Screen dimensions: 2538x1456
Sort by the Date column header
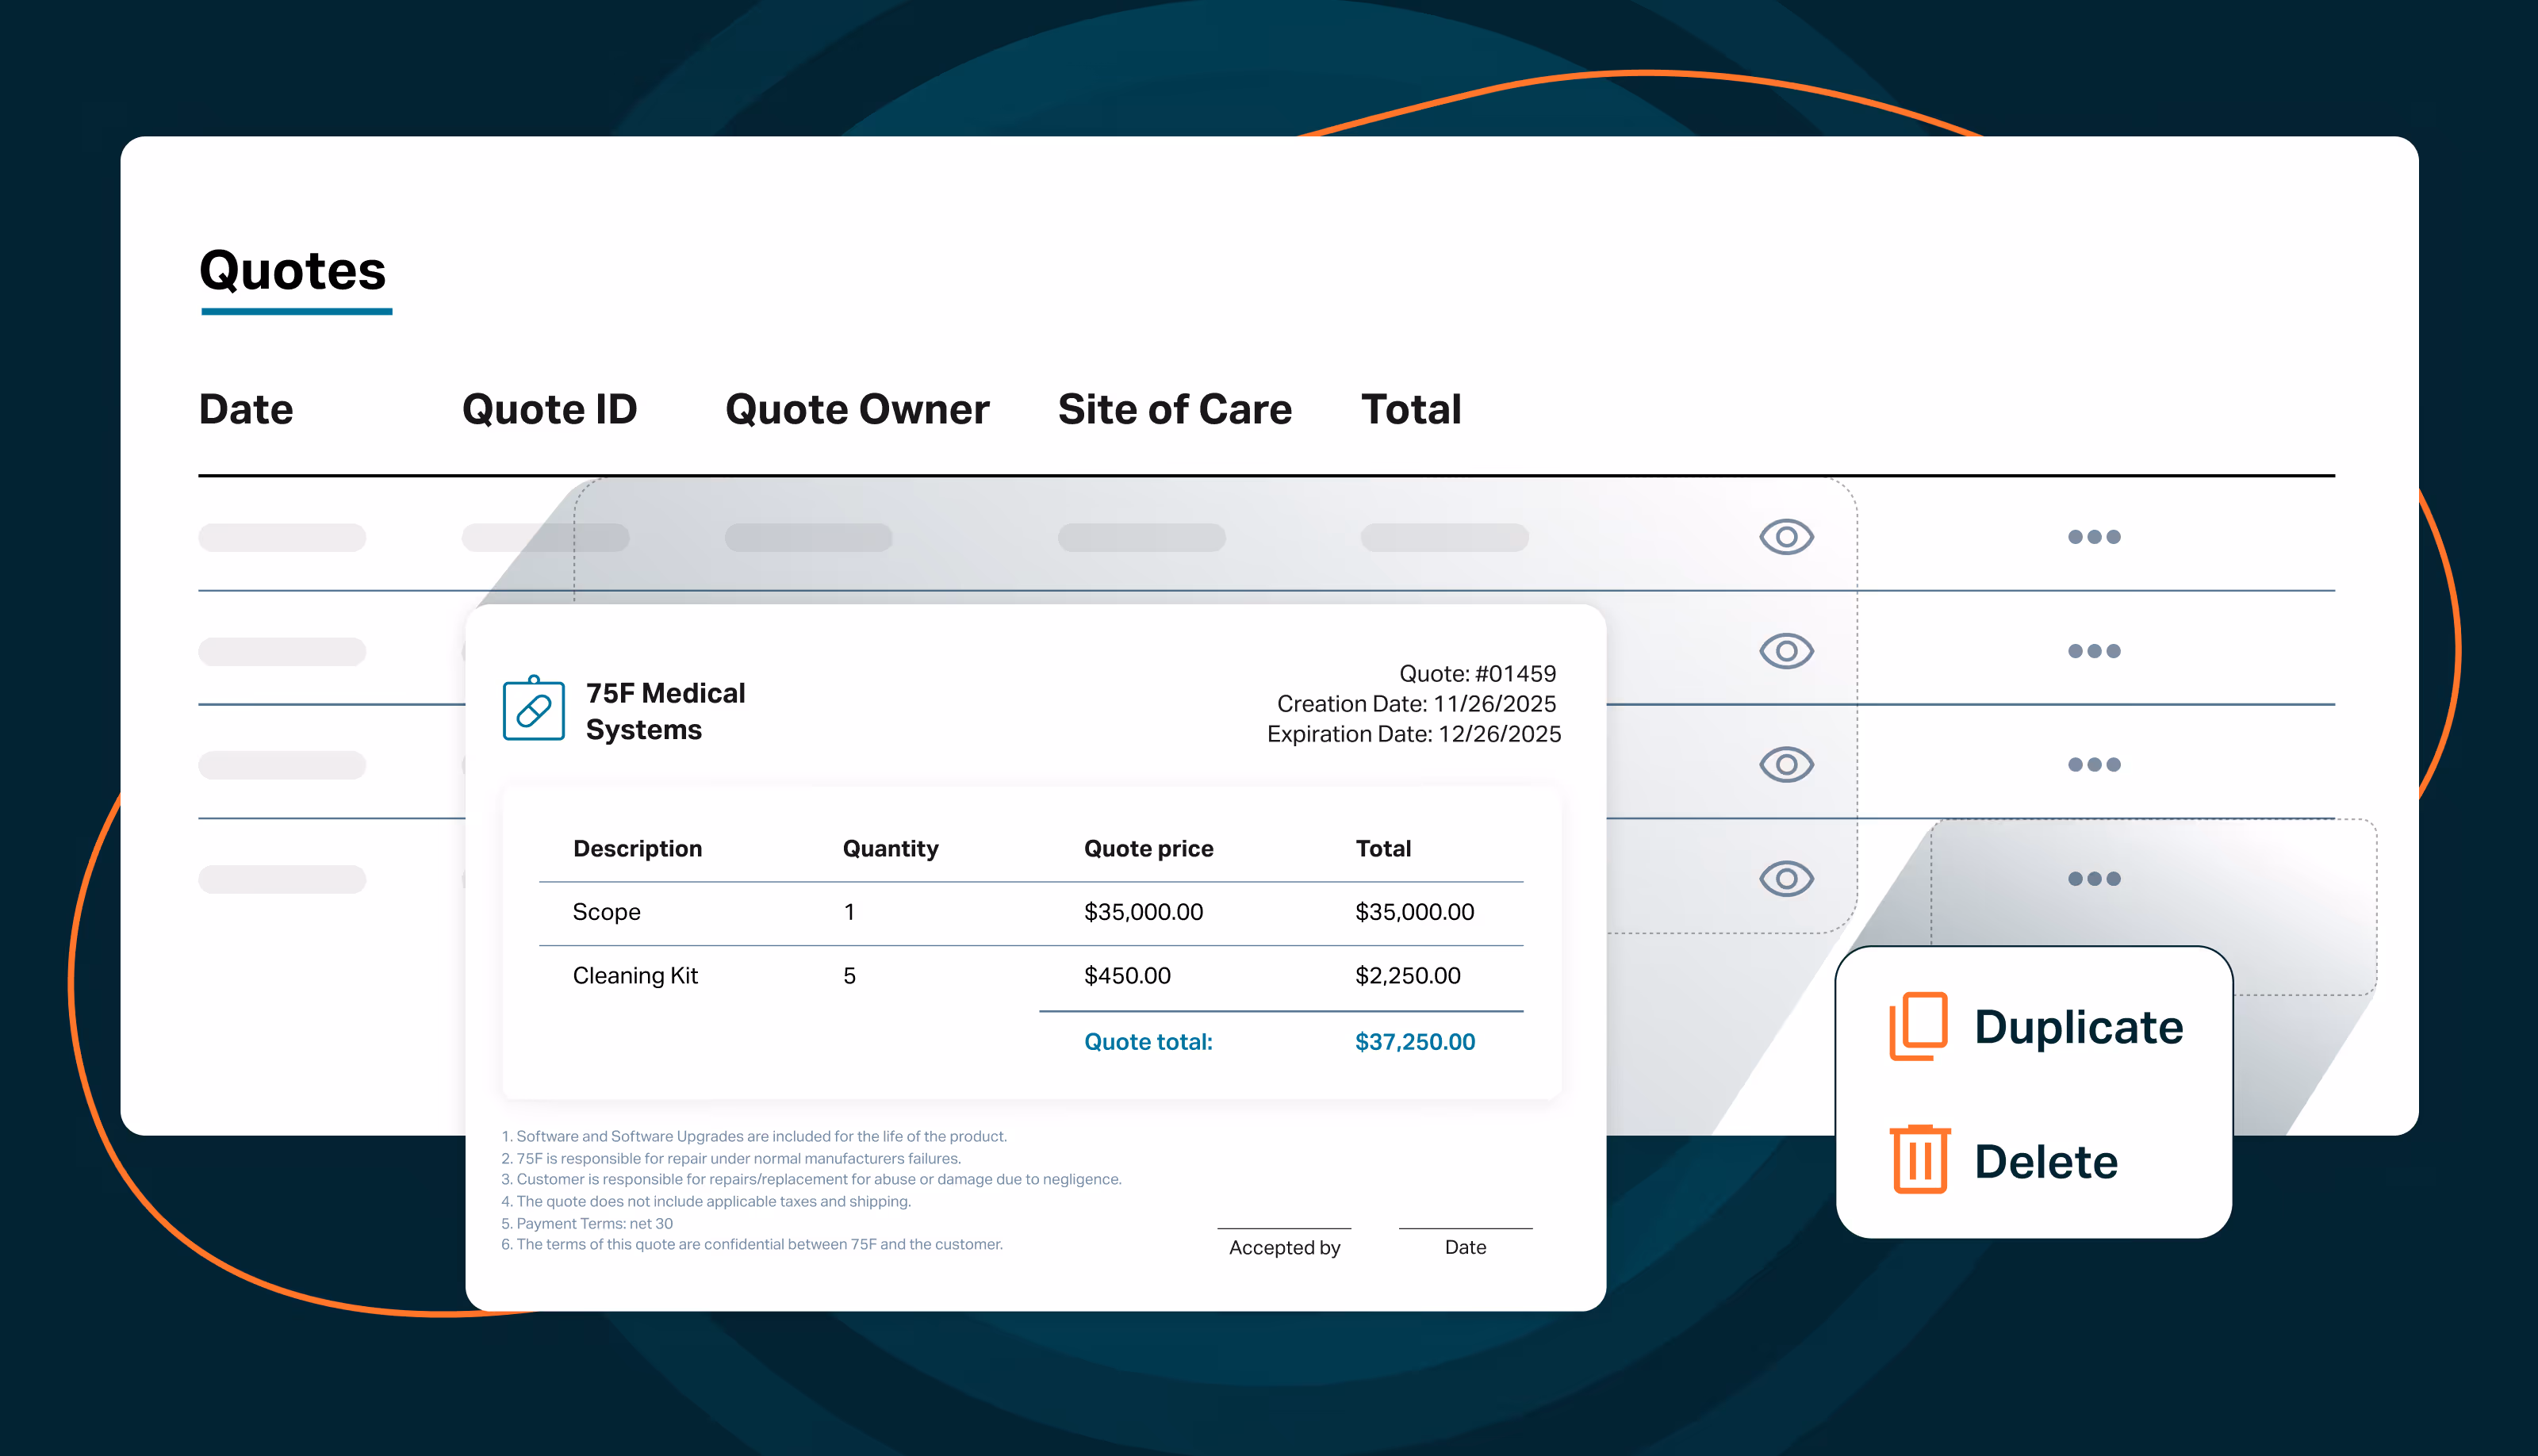tap(246, 409)
